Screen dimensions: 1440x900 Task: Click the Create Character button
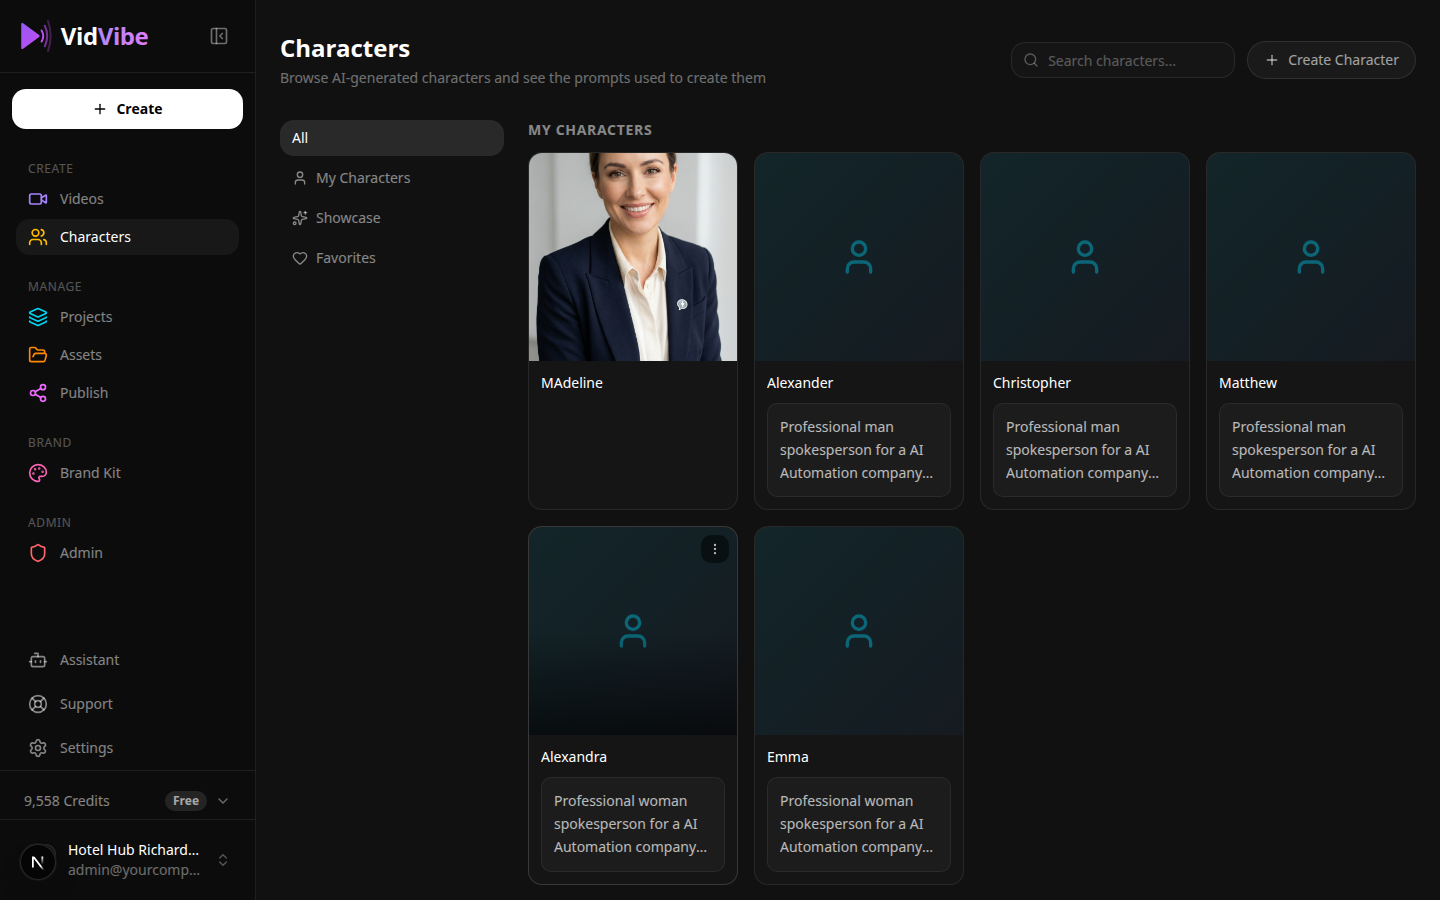(1331, 60)
